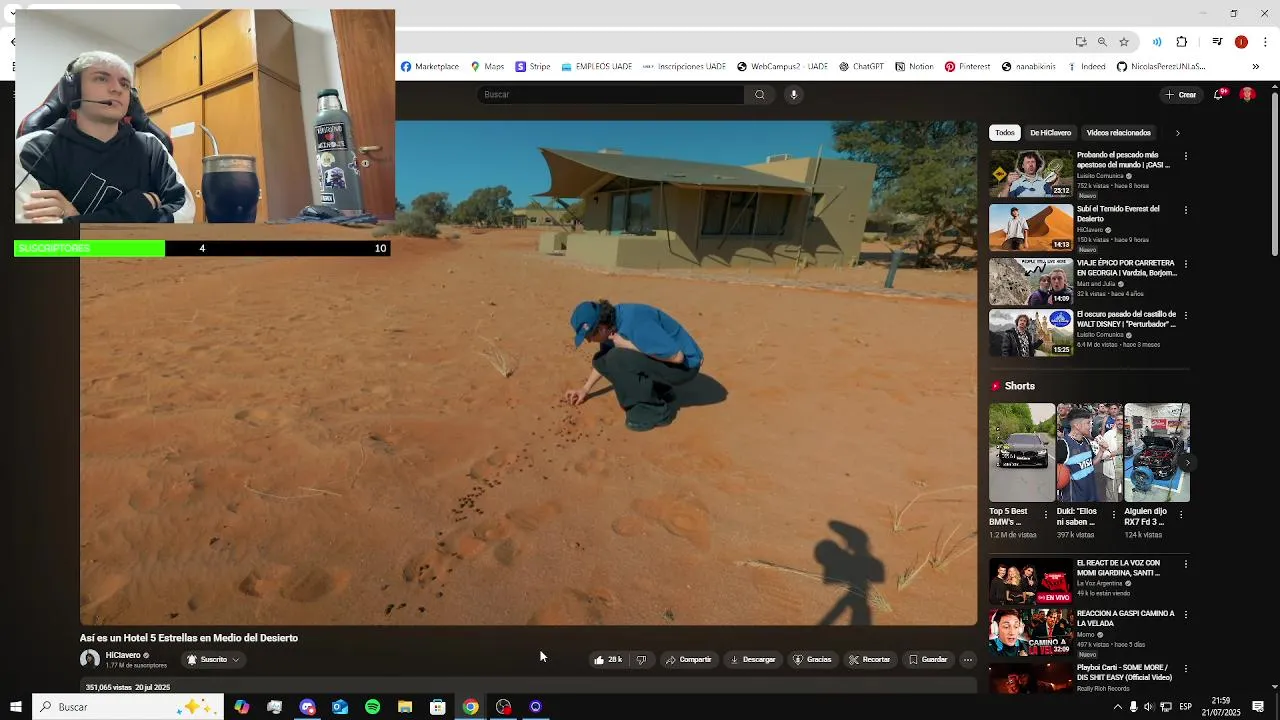Click the Guardar button
The image size is (1280, 720).
(927, 660)
